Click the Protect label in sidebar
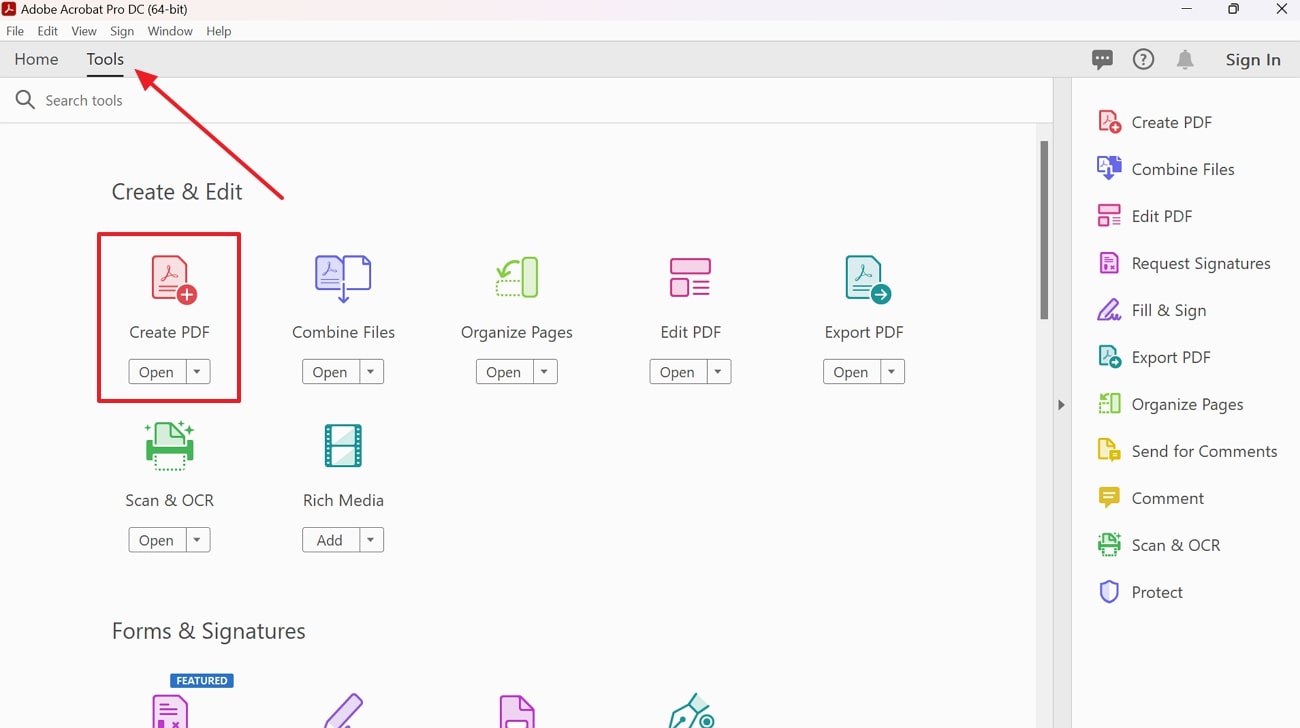 pos(1157,592)
